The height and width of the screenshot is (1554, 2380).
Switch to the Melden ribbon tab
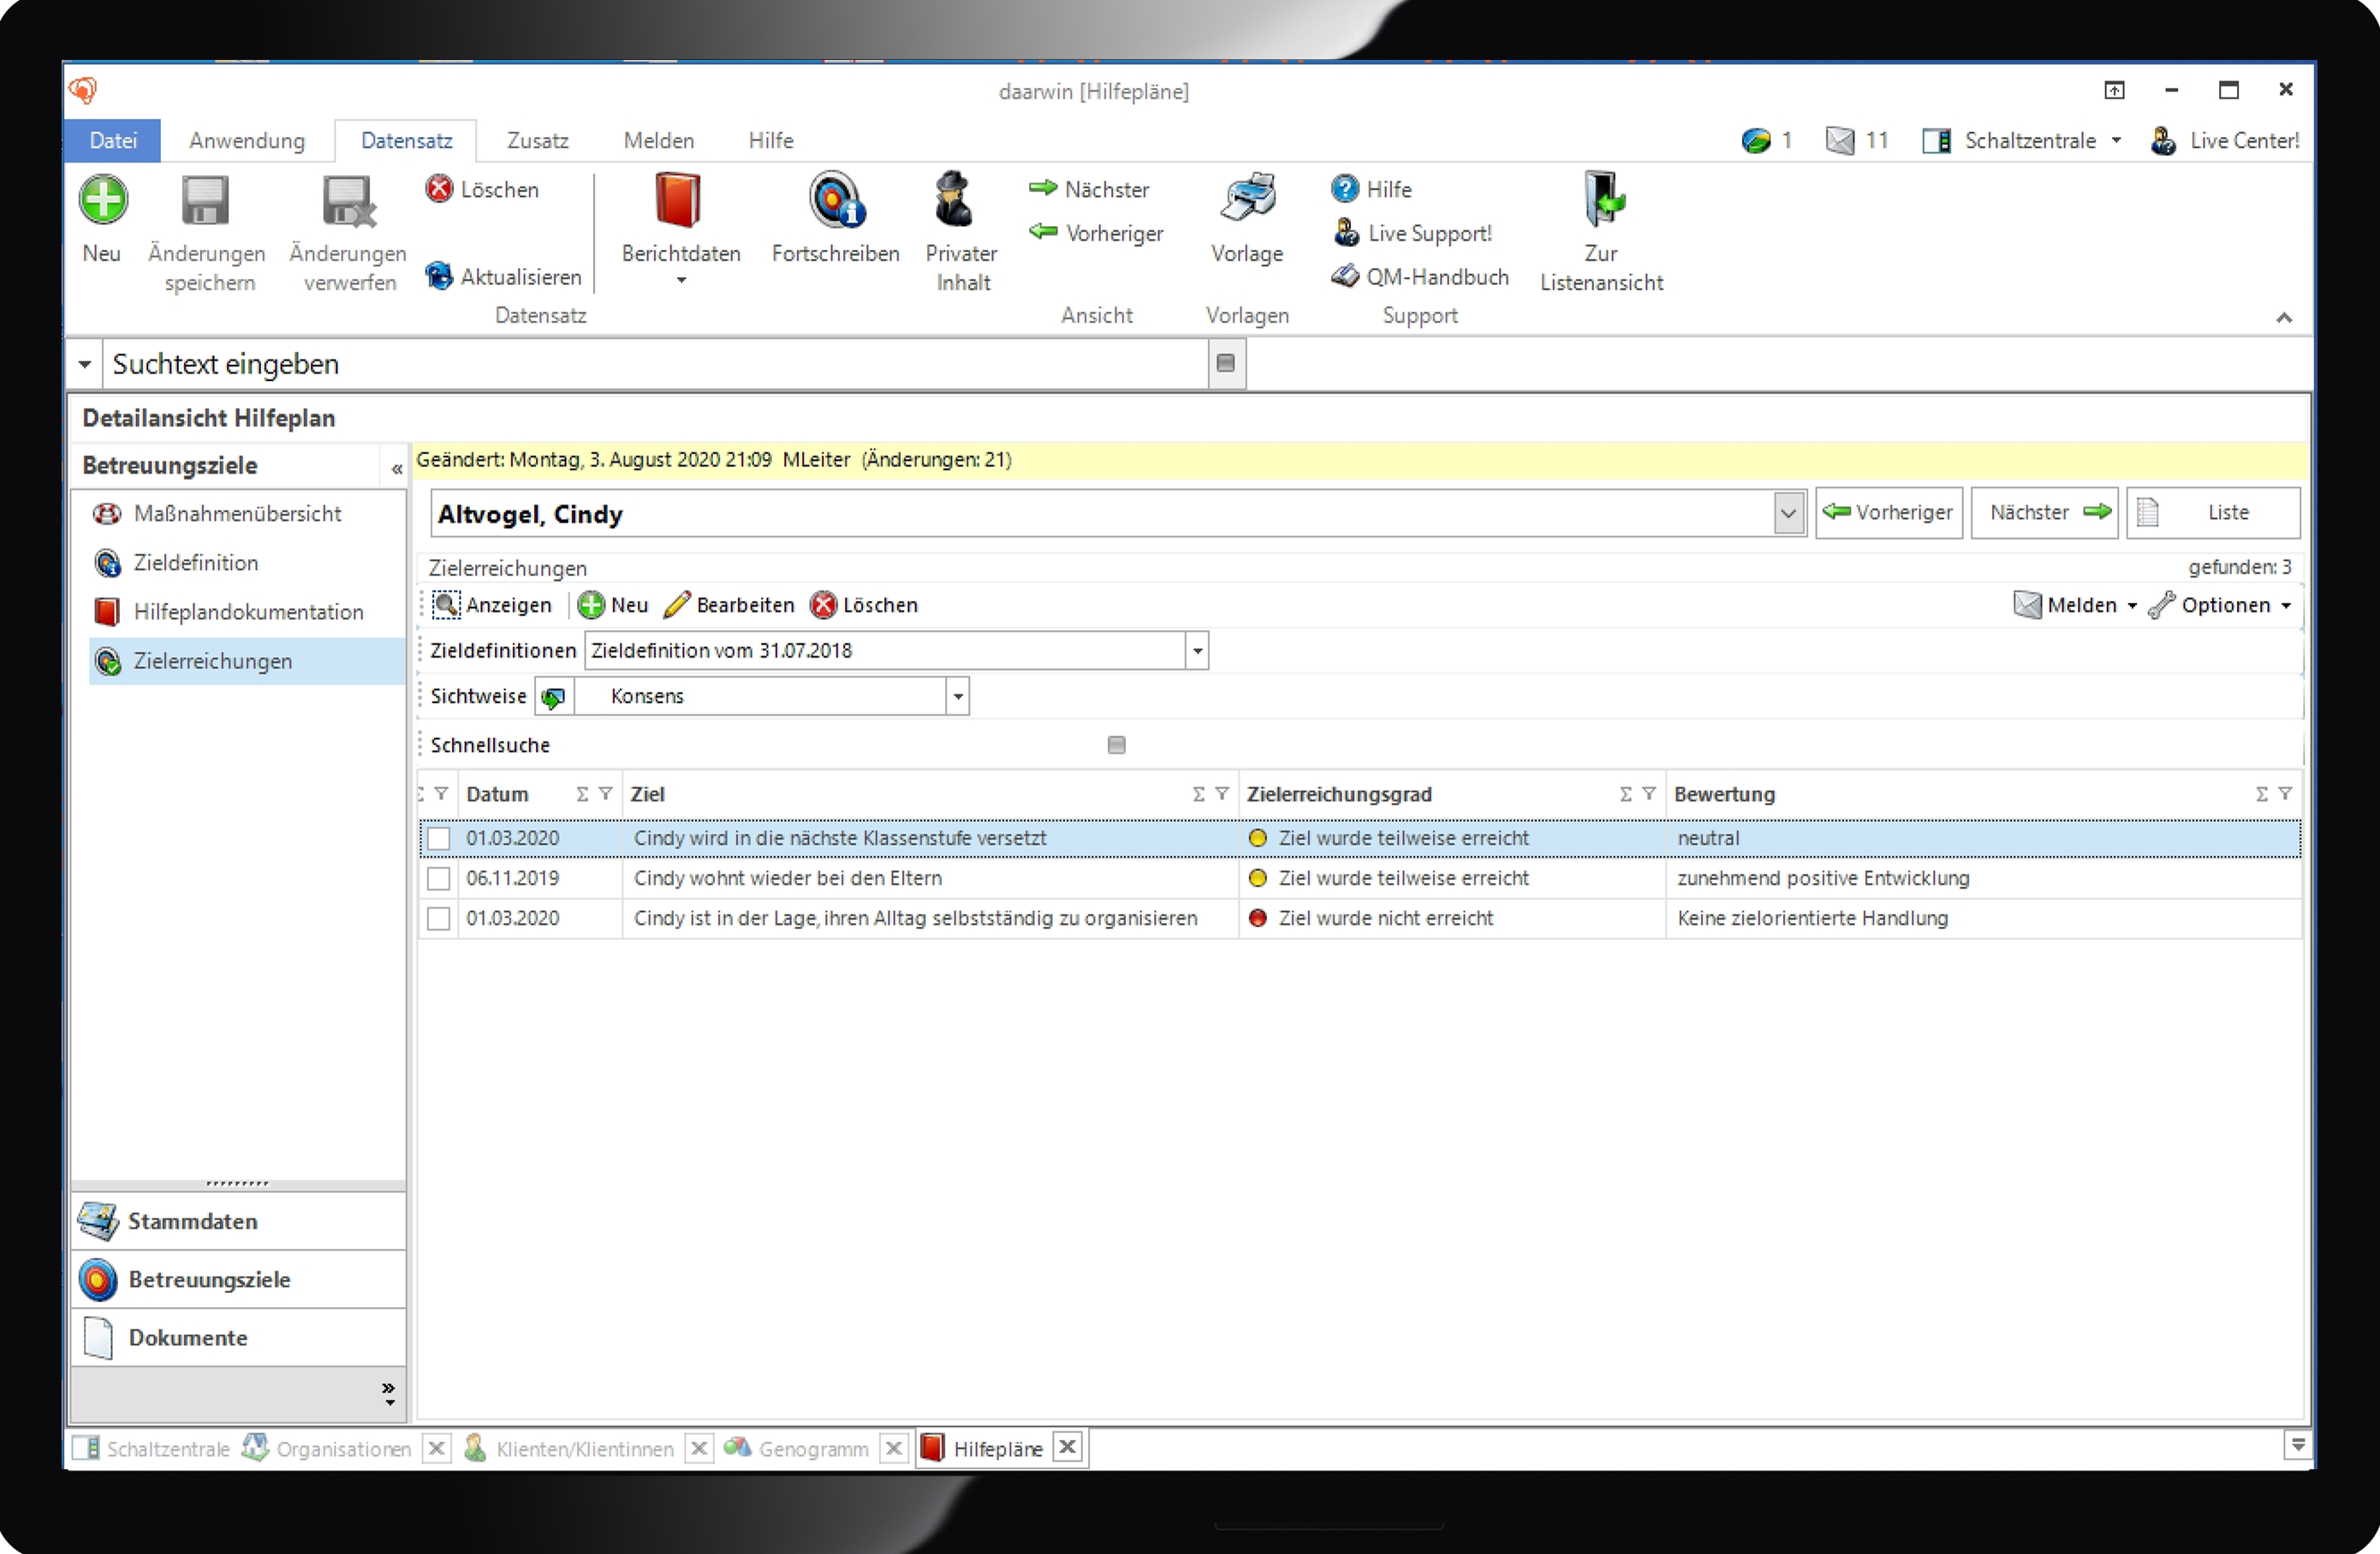coord(658,141)
